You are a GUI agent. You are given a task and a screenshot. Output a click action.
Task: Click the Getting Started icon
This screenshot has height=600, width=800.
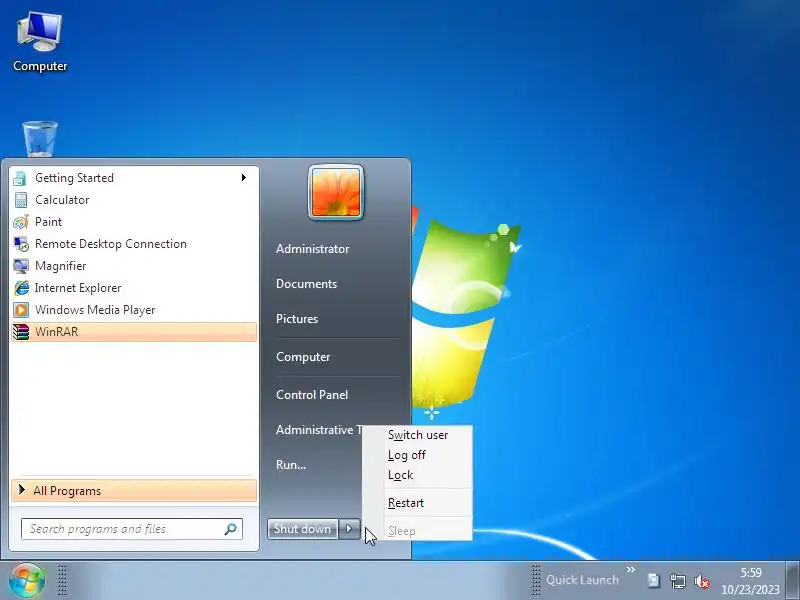(20, 178)
